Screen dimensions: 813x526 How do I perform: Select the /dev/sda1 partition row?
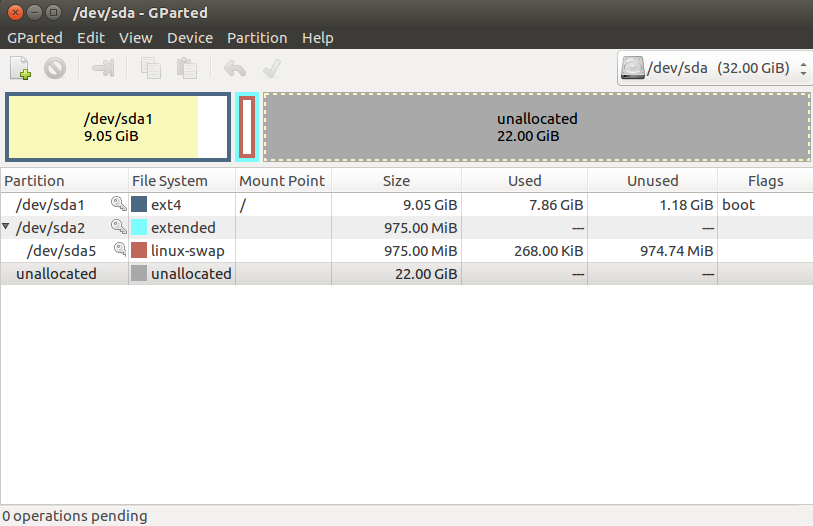tap(406, 204)
